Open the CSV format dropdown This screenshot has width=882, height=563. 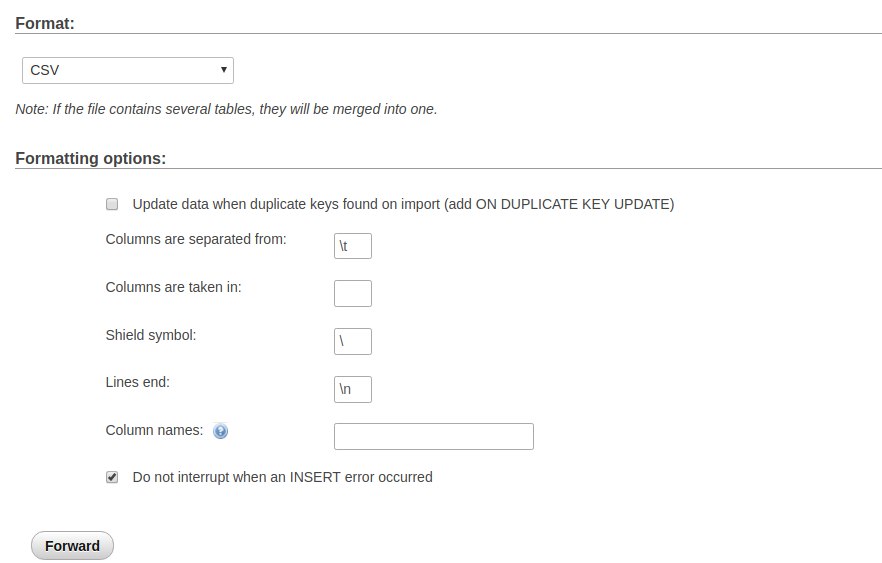(x=127, y=71)
